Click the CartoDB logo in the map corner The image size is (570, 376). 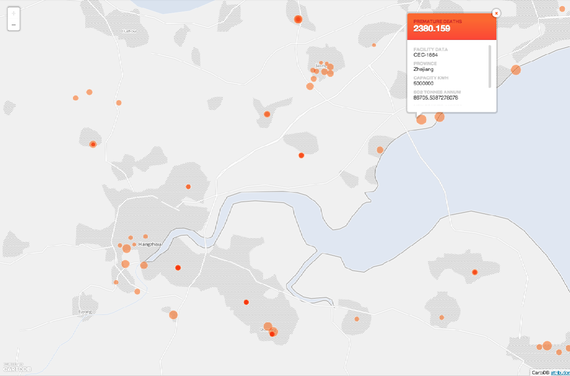(17, 368)
